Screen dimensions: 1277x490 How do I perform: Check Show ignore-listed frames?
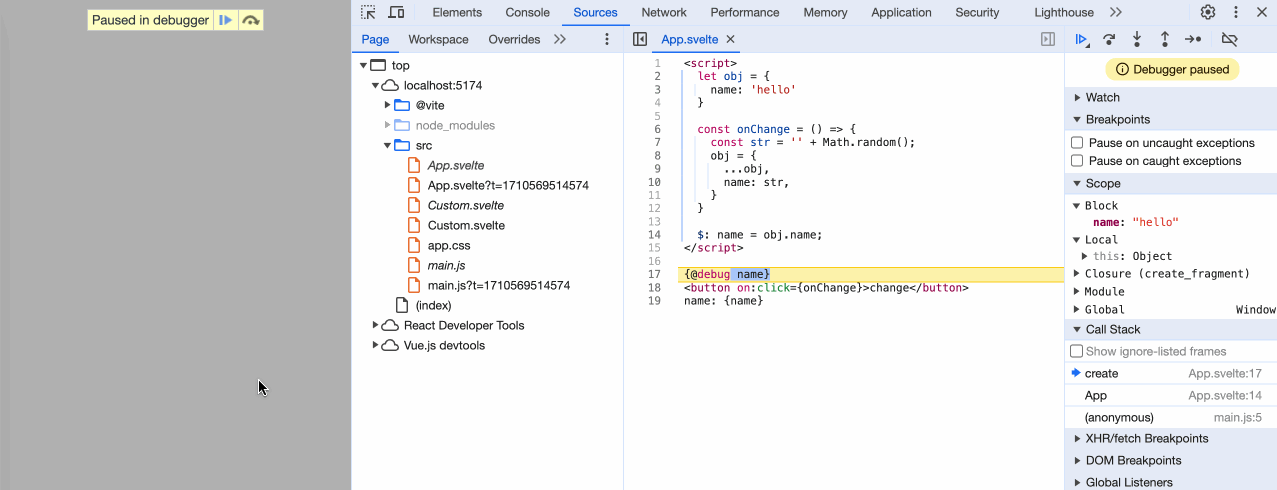point(1077,351)
